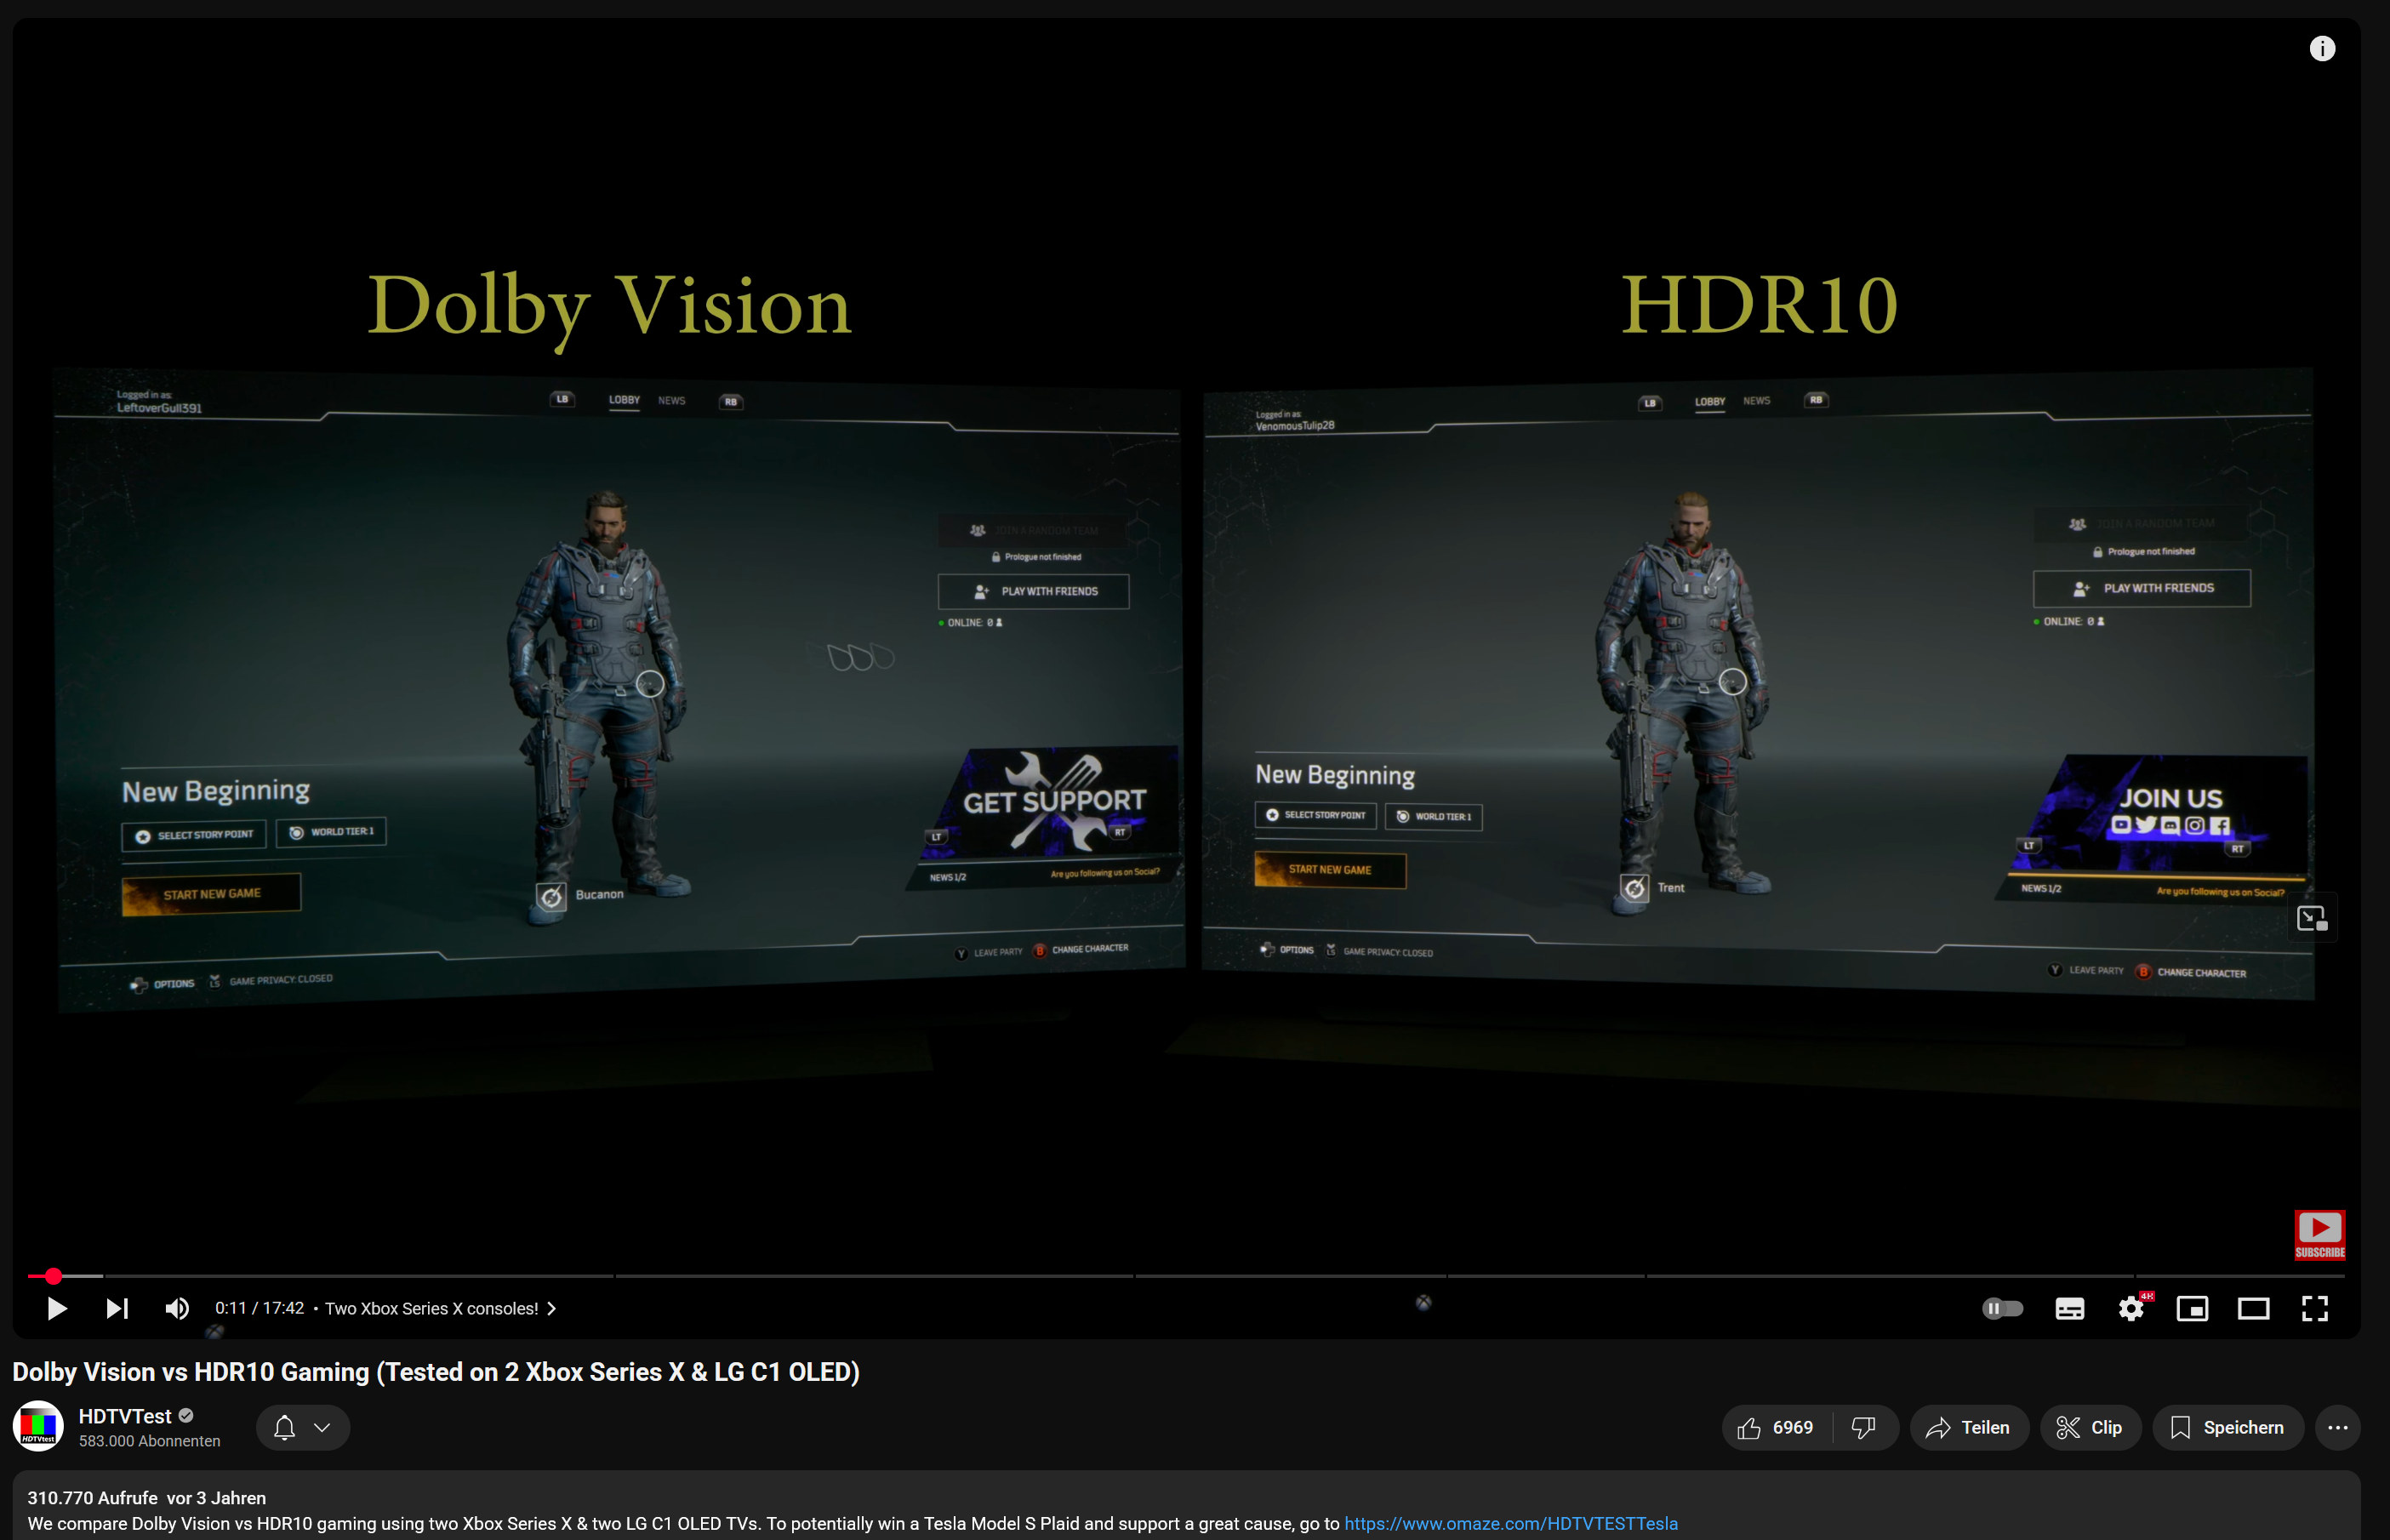Switch to theater mode
This screenshot has height=1540, width=2390.
[x=2254, y=1308]
